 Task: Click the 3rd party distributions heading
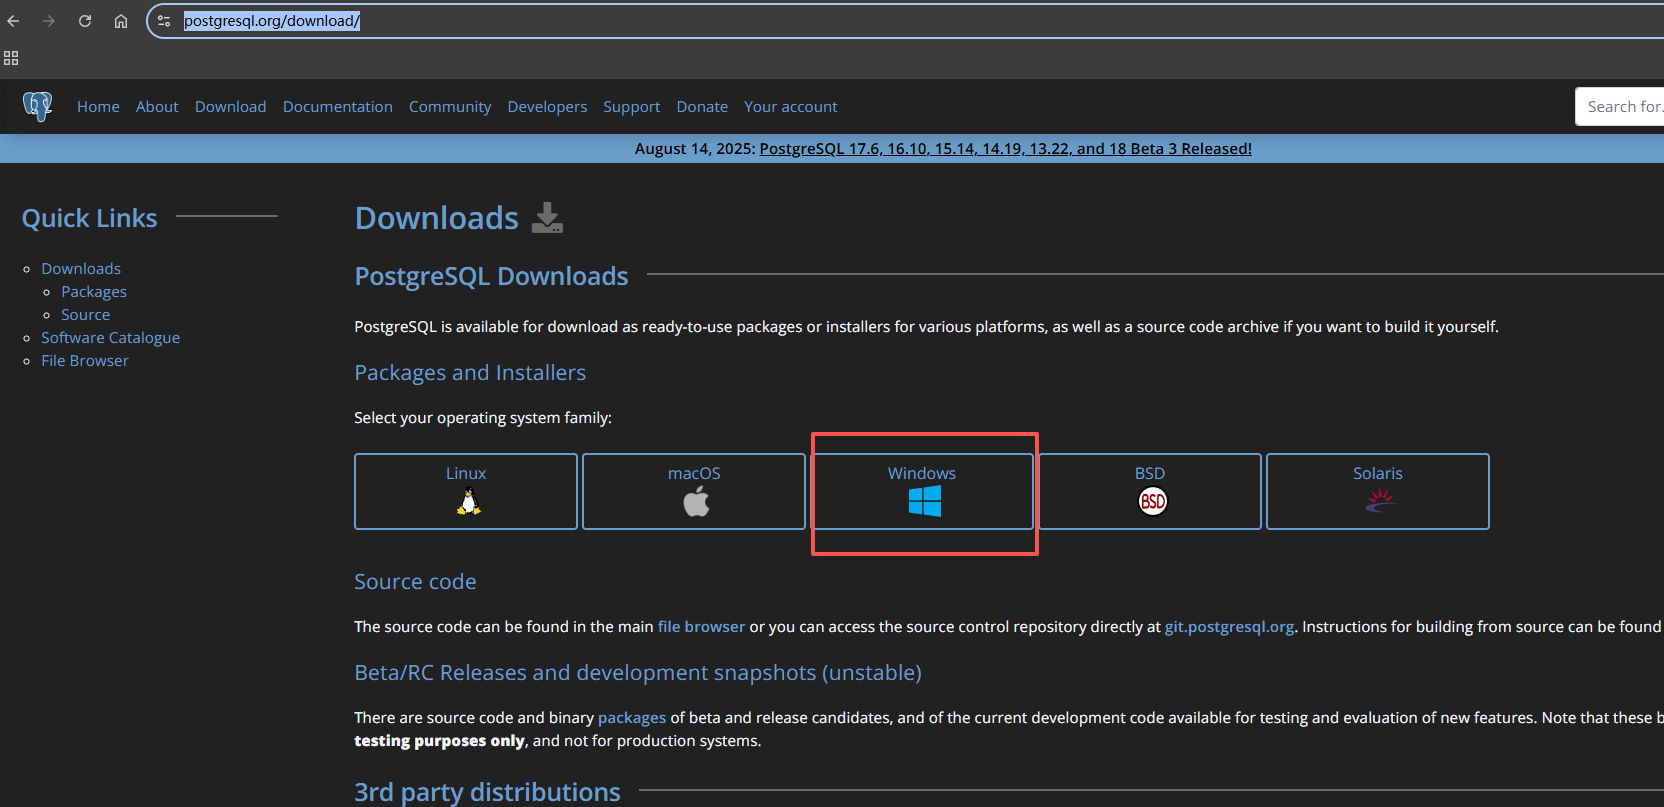coord(487,792)
